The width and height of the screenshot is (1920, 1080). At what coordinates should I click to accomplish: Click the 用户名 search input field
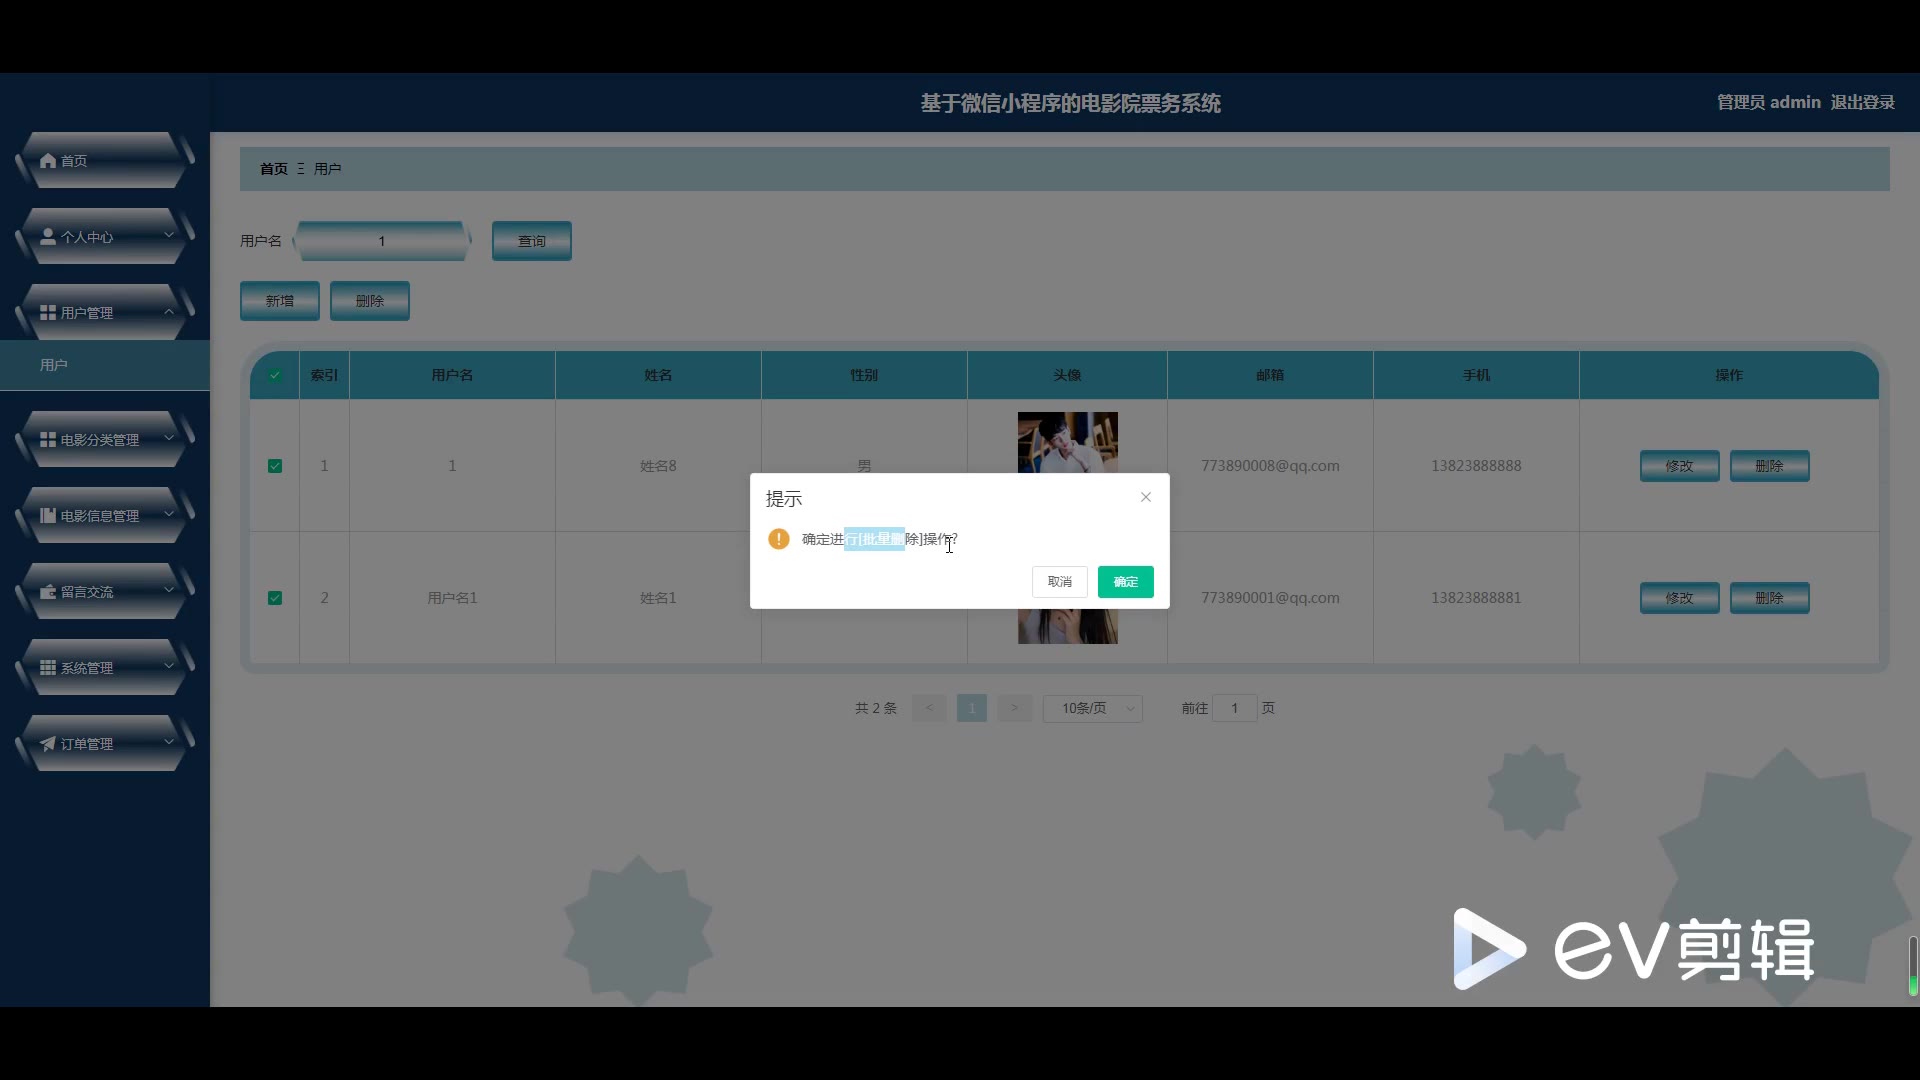coord(381,241)
